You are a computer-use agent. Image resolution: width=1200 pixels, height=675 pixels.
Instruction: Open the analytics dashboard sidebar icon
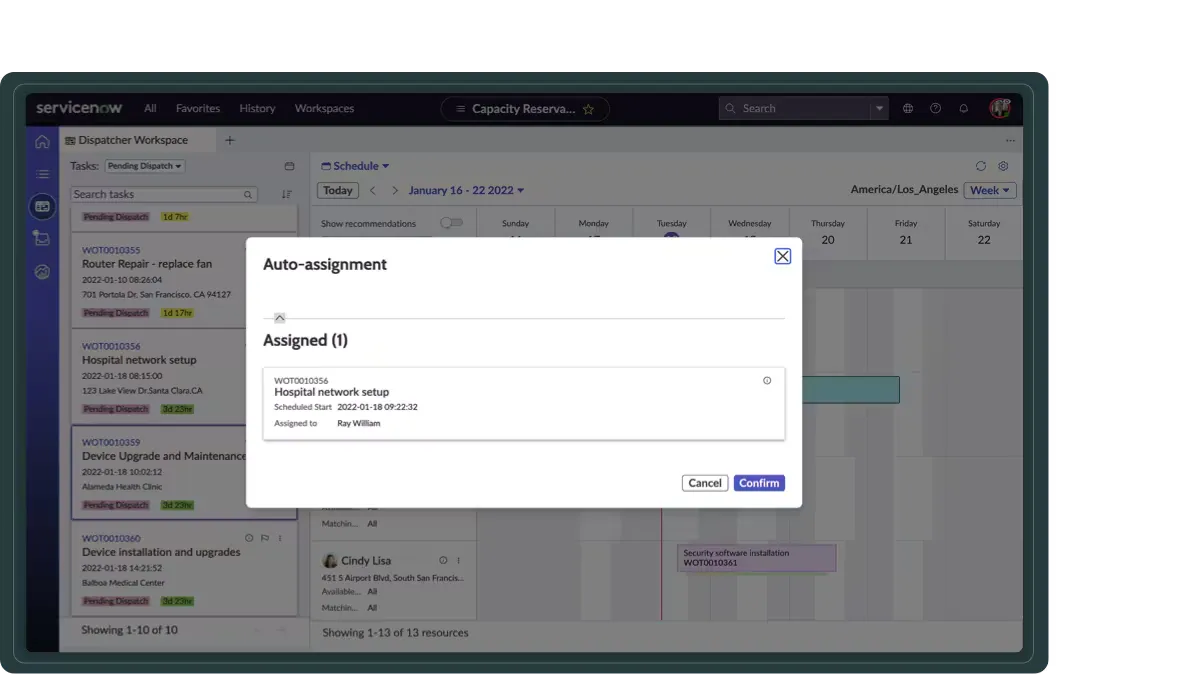pyautogui.click(x=42, y=271)
